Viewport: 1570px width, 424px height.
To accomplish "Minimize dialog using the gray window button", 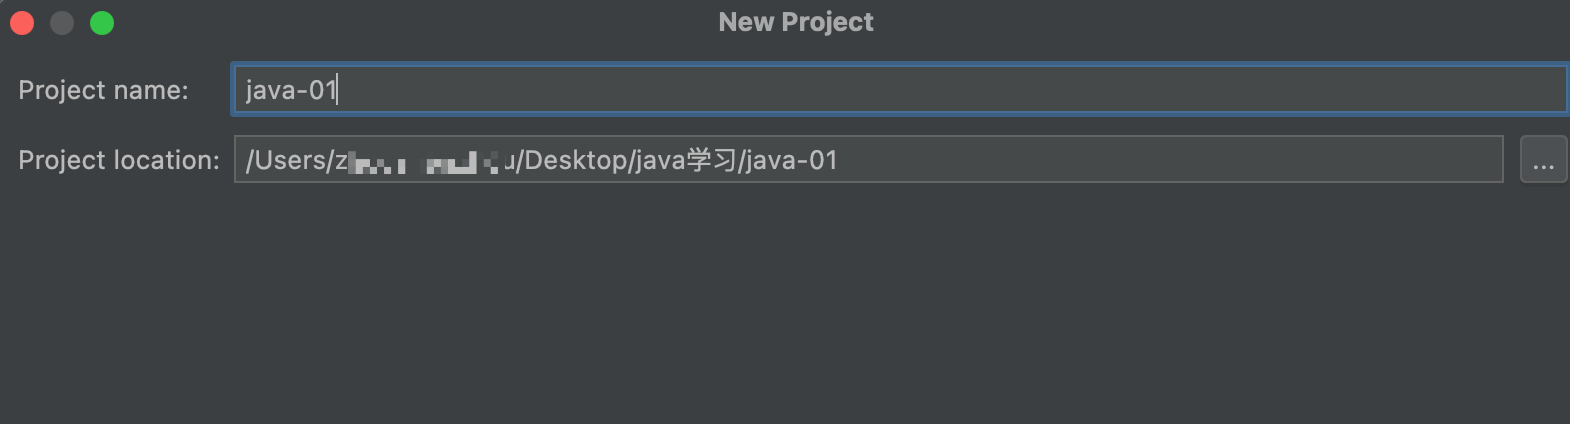I will tap(62, 23).
